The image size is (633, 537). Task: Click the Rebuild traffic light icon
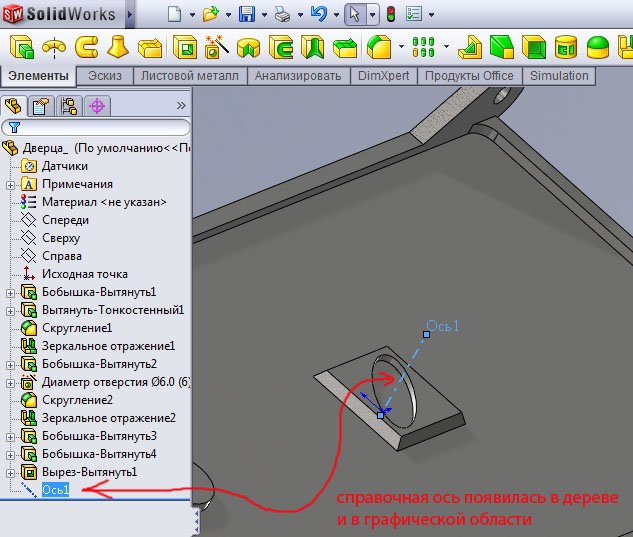point(390,15)
